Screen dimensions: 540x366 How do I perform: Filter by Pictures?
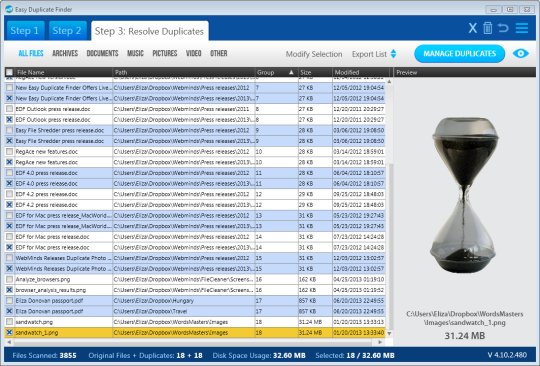tap(165, 53)
